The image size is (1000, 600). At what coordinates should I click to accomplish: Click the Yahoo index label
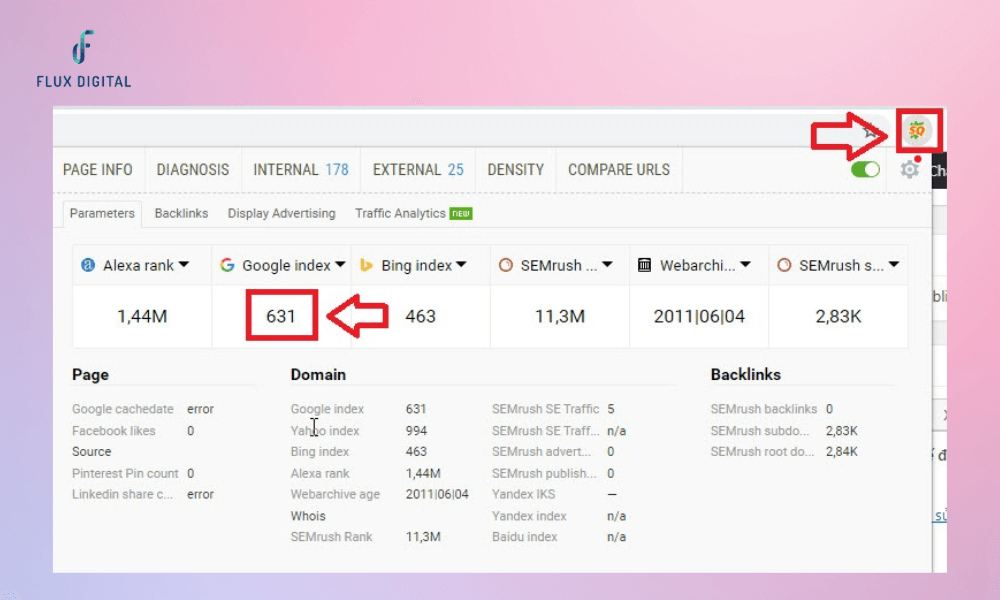tap(325, 430)
